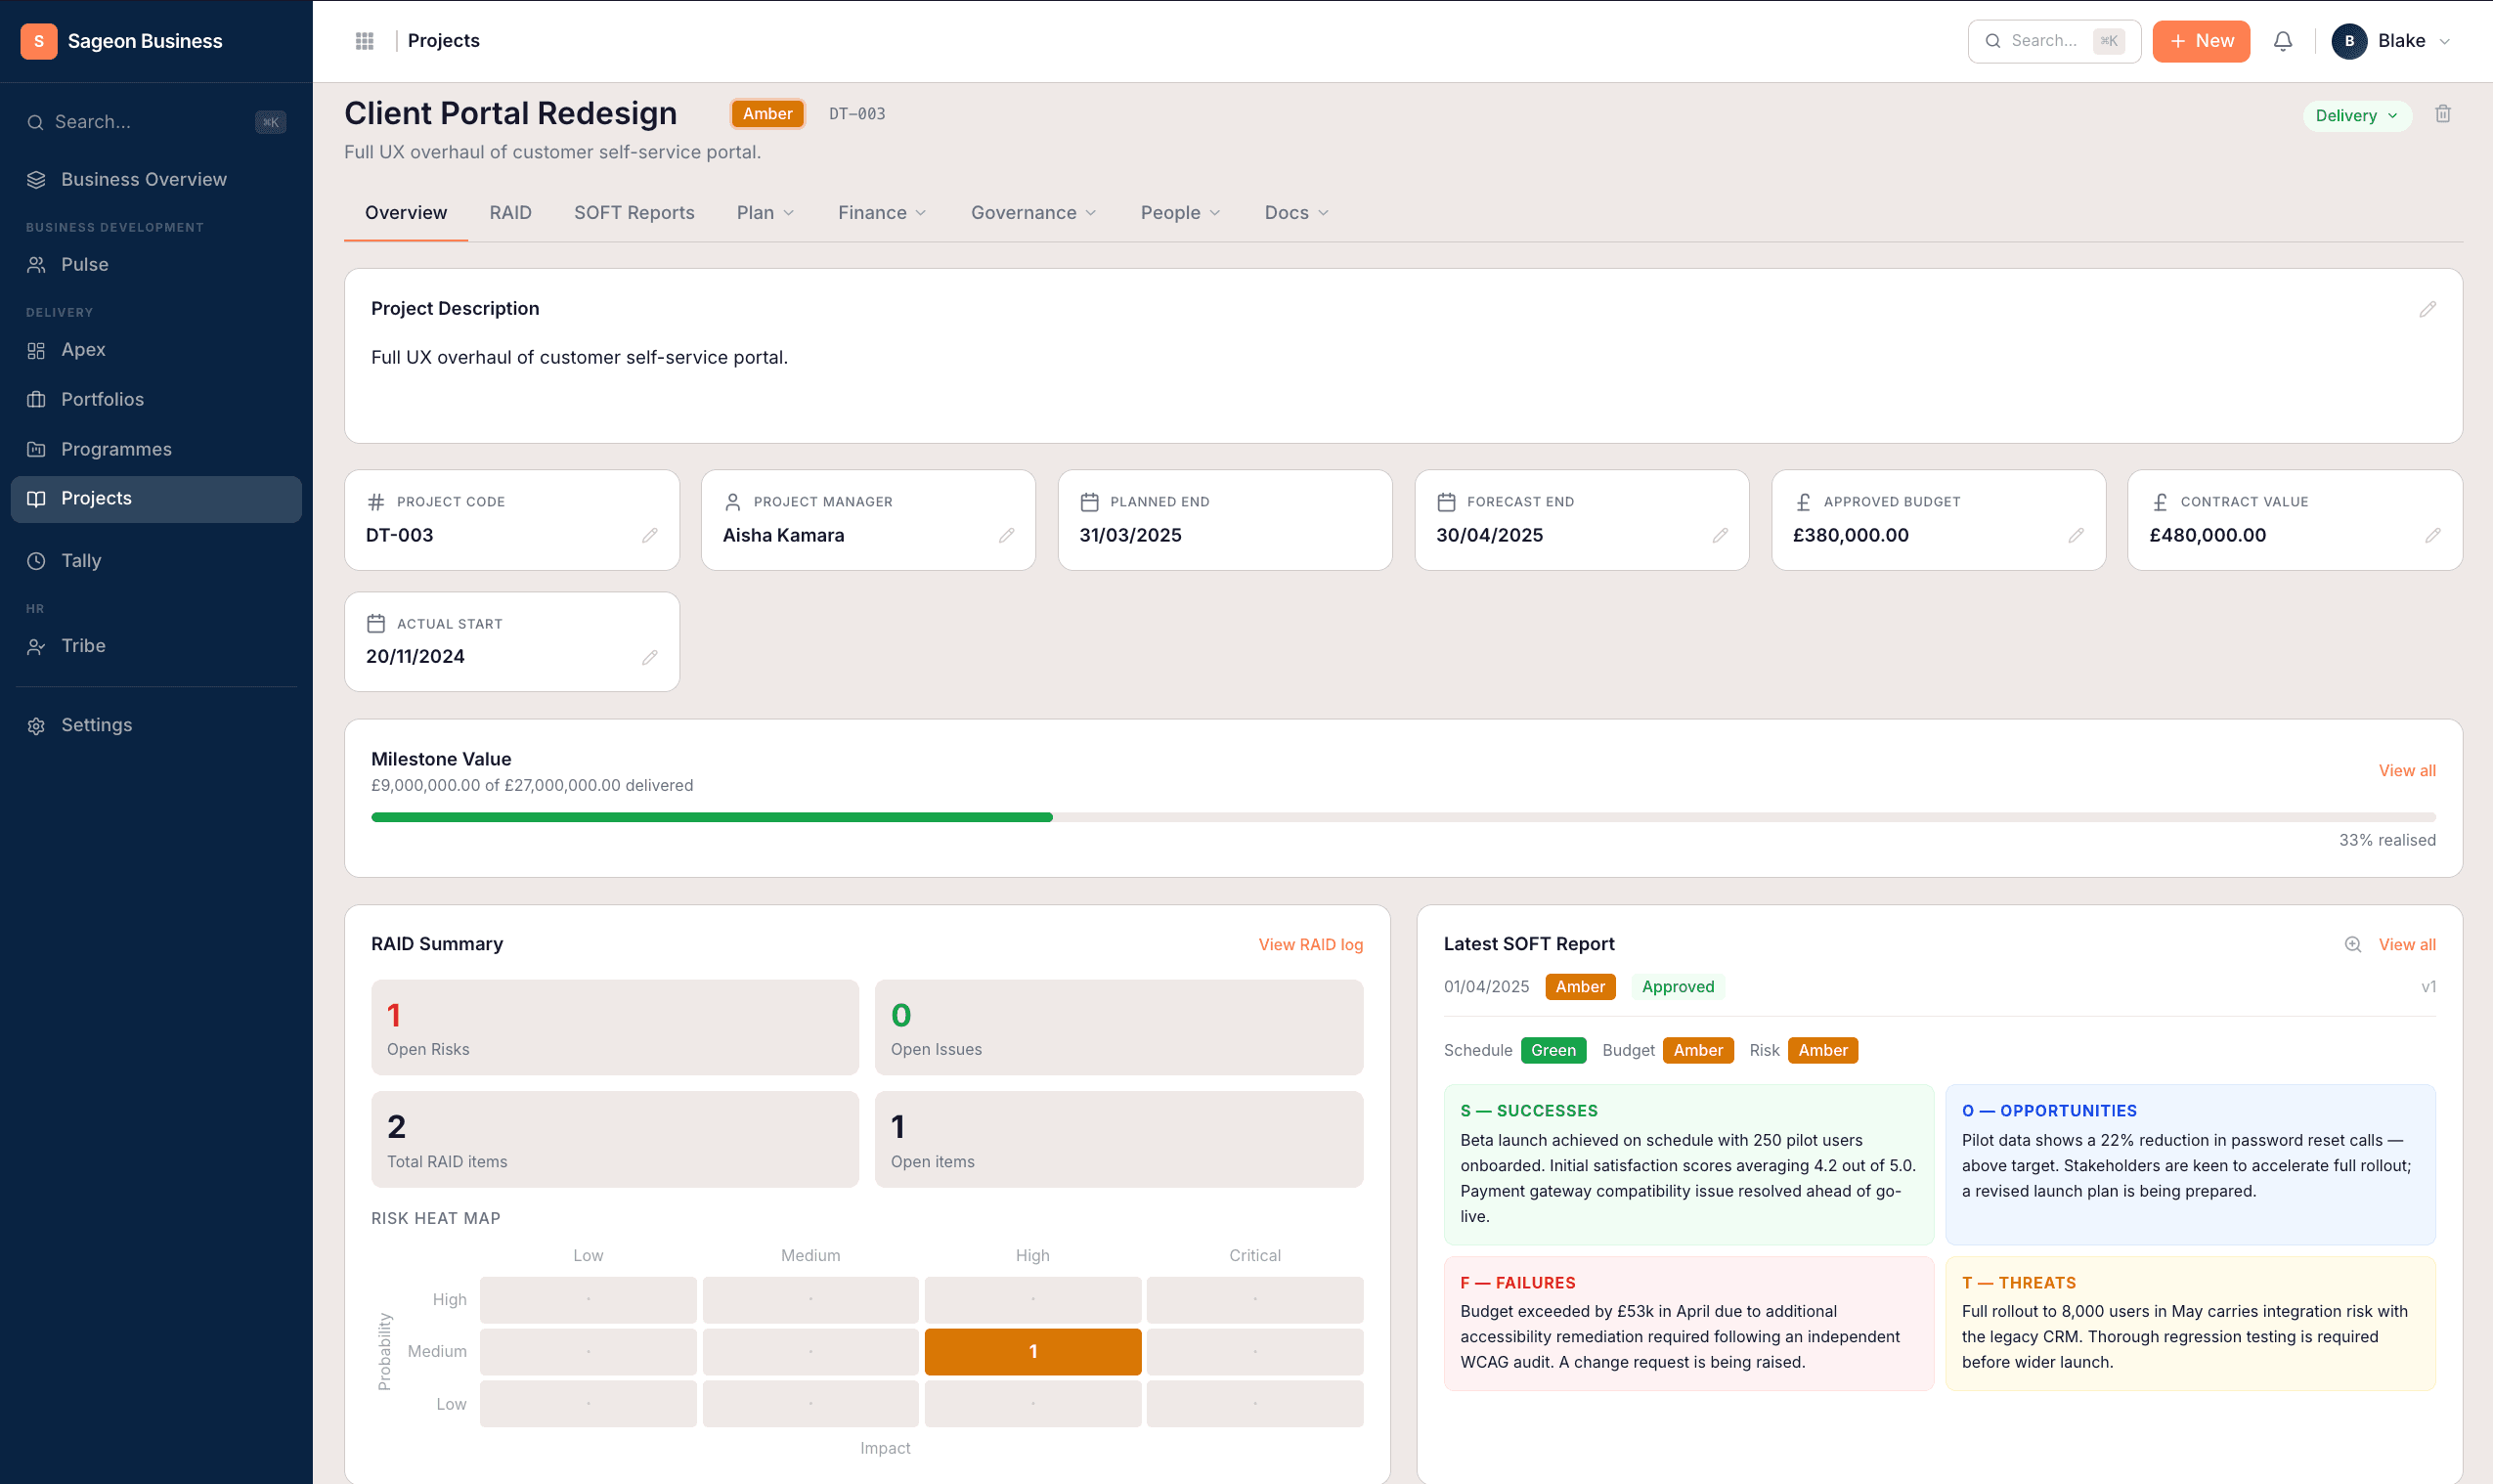Screen dimensions: 2493x1484
Task: Click View all in Latest SOFT Report
Action: pyautogui.click(x=2406, y=945)
